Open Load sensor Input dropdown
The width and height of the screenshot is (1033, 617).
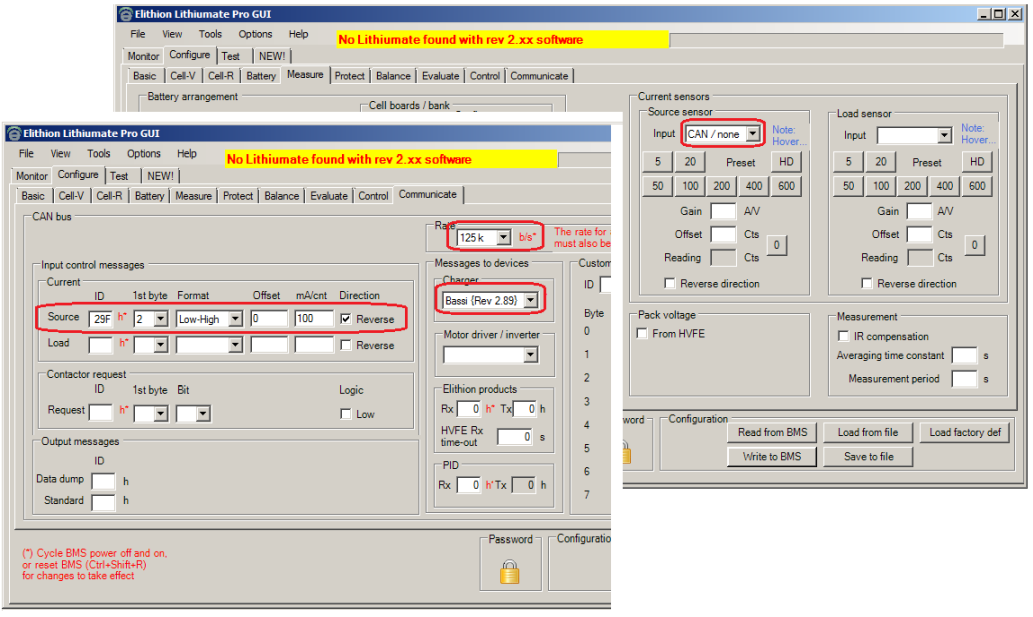(945, 136)
